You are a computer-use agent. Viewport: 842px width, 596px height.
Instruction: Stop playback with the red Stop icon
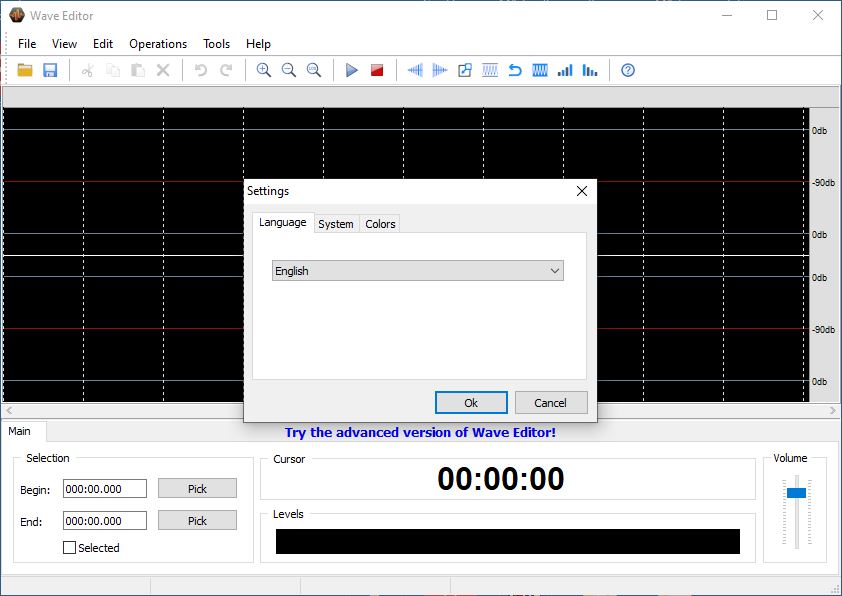coord(377,70)
